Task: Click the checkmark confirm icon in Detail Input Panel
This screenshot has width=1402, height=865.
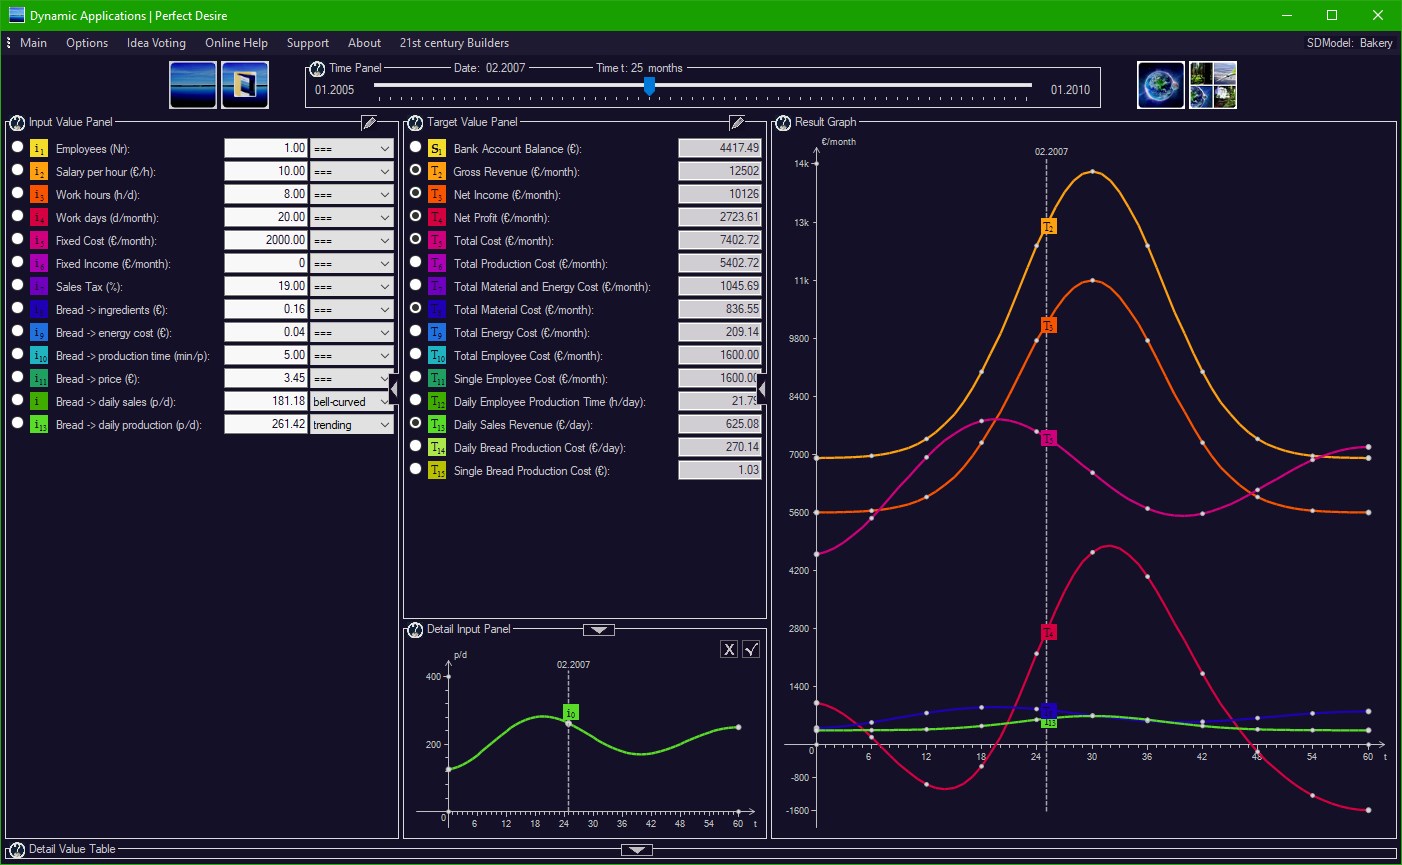Action: coord(752,649)
